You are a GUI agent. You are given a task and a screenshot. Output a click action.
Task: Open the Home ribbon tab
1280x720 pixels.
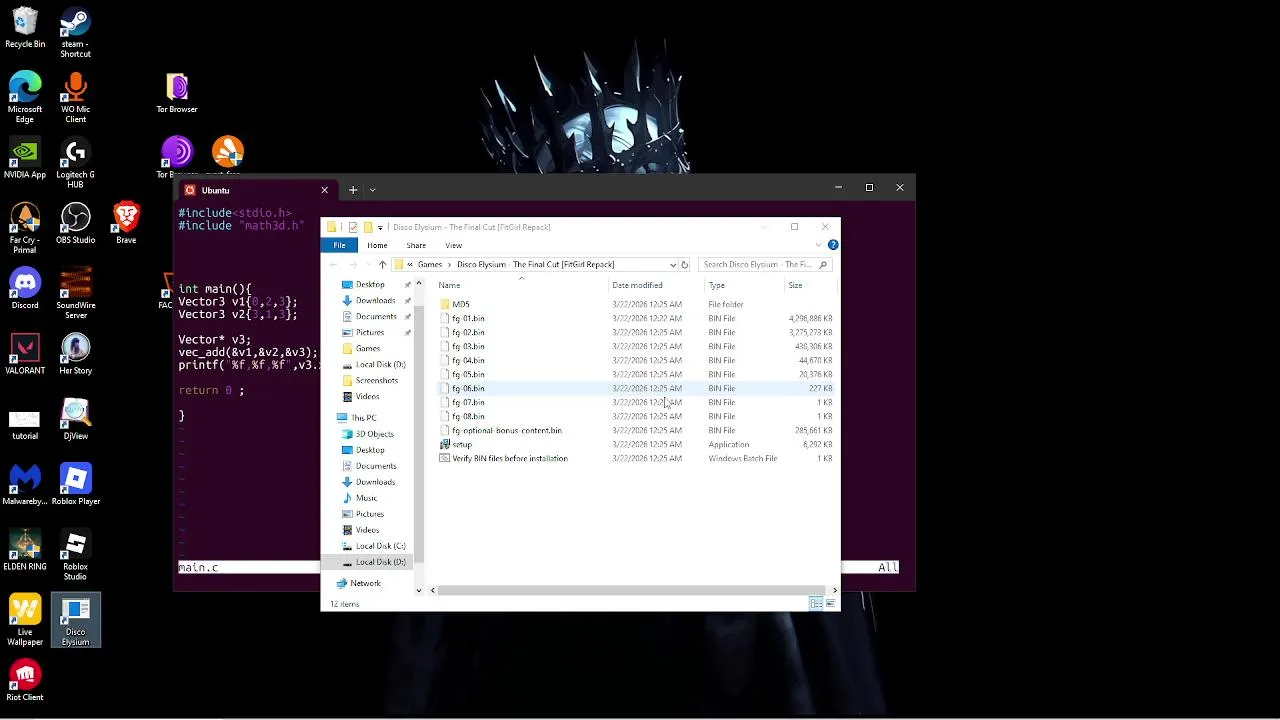point(377,245)
